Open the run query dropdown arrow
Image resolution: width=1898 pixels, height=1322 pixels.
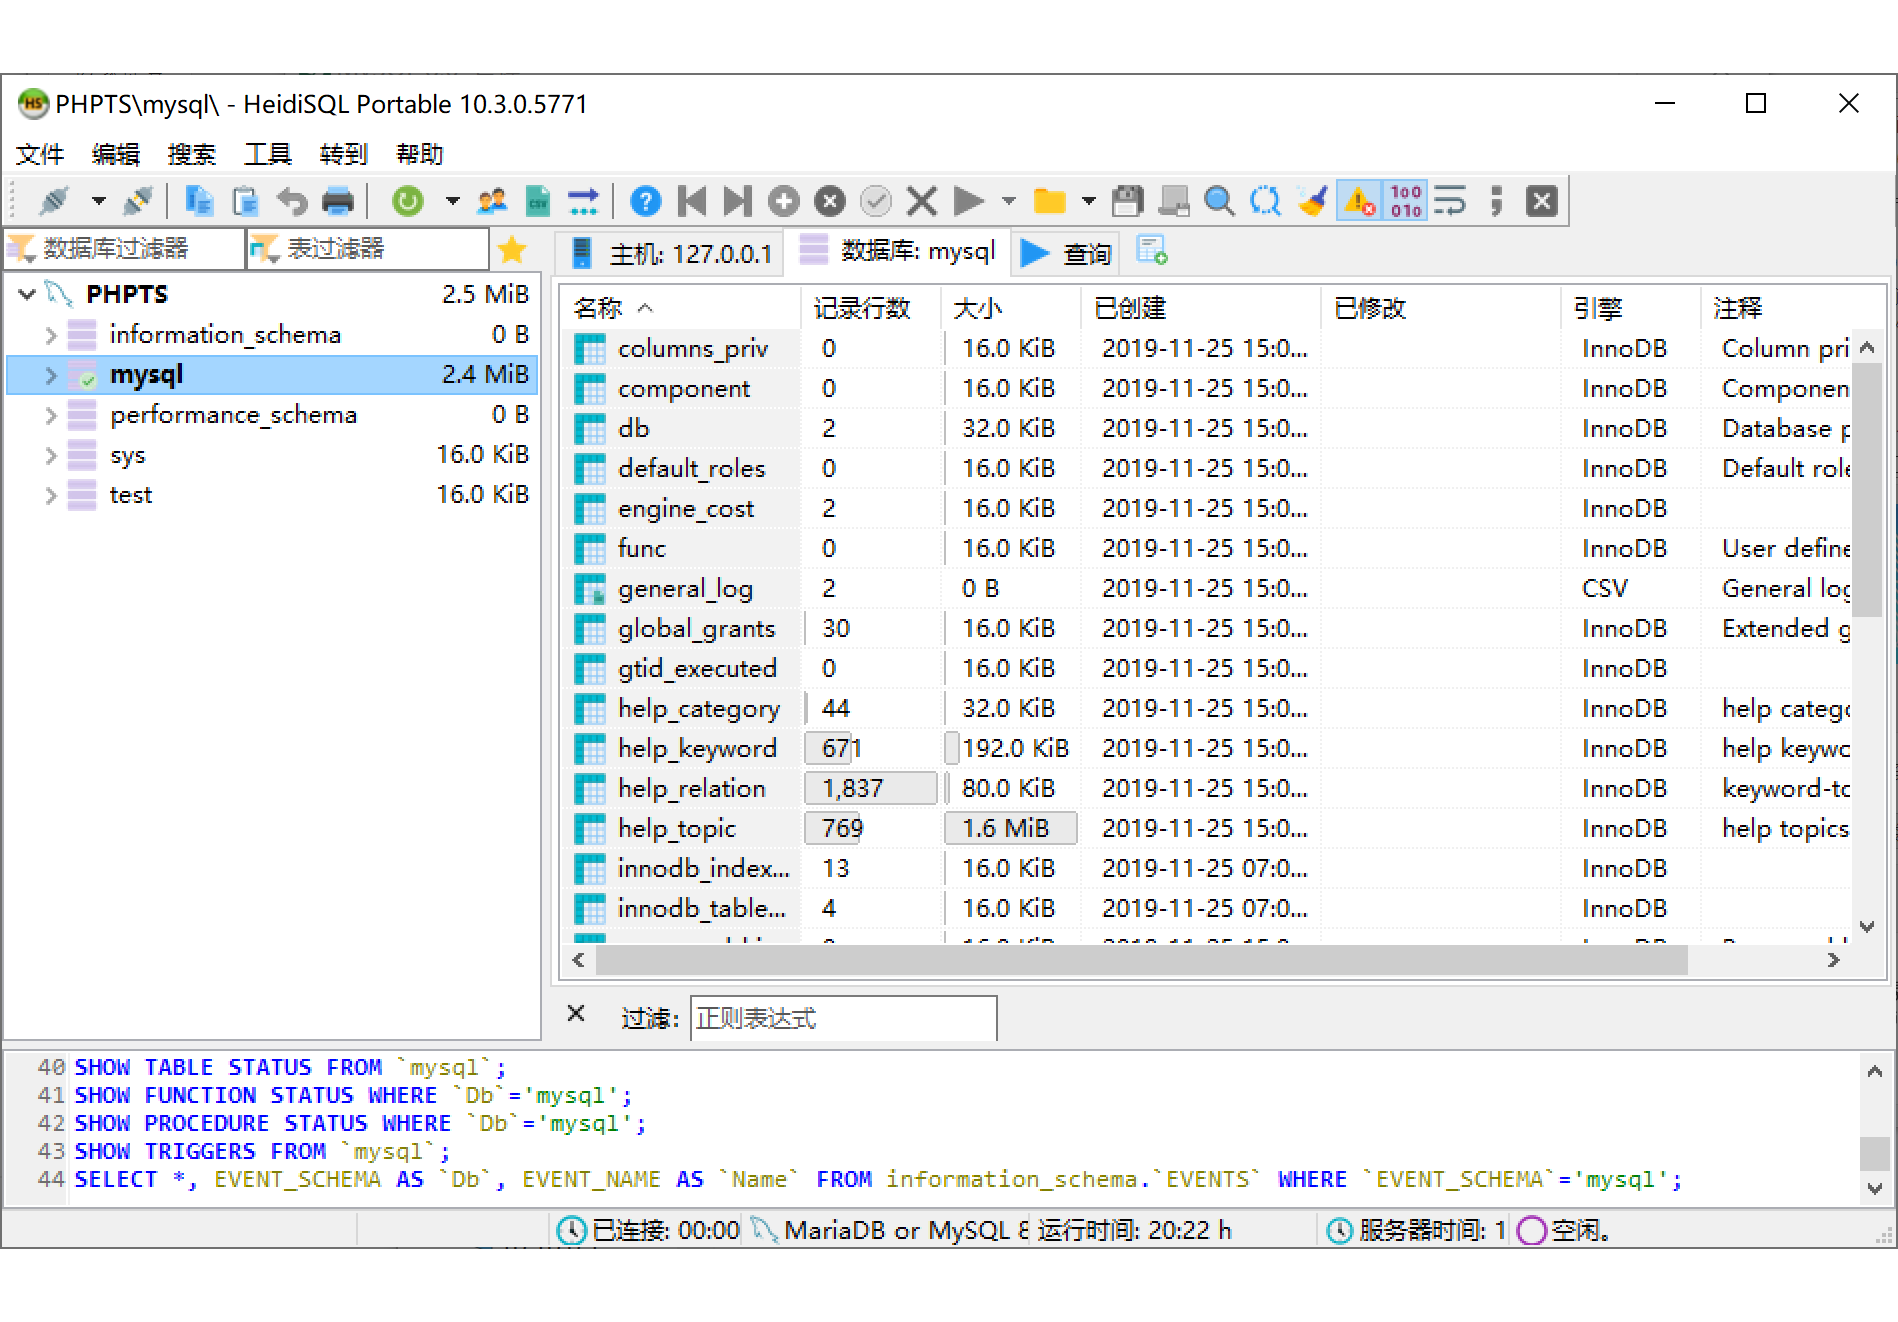(1008, 201)
